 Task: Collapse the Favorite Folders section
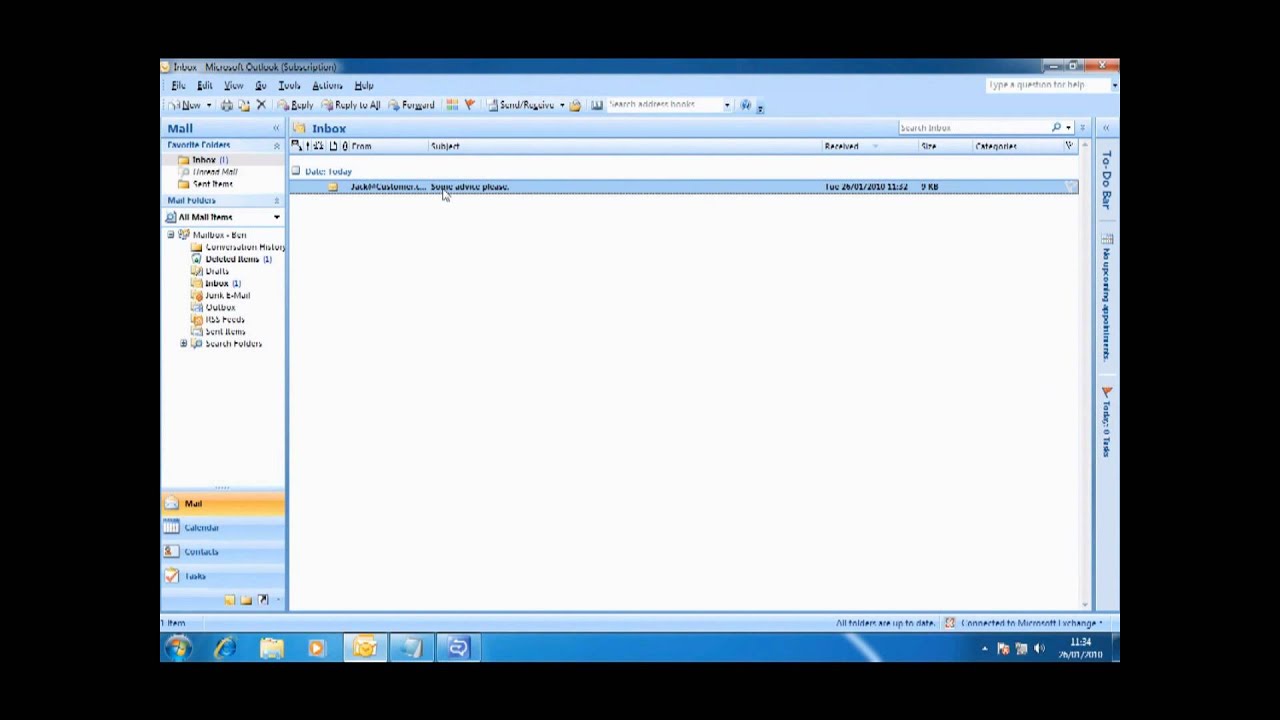click(x=277, y=145)
